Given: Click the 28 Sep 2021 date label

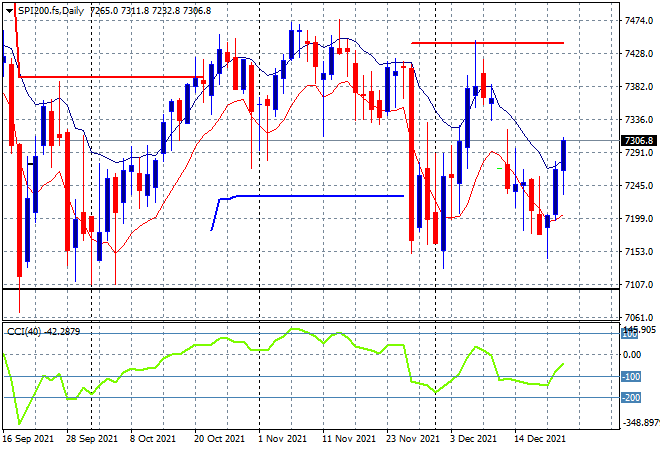Looking at the screenshot, I should click(92, 439).
